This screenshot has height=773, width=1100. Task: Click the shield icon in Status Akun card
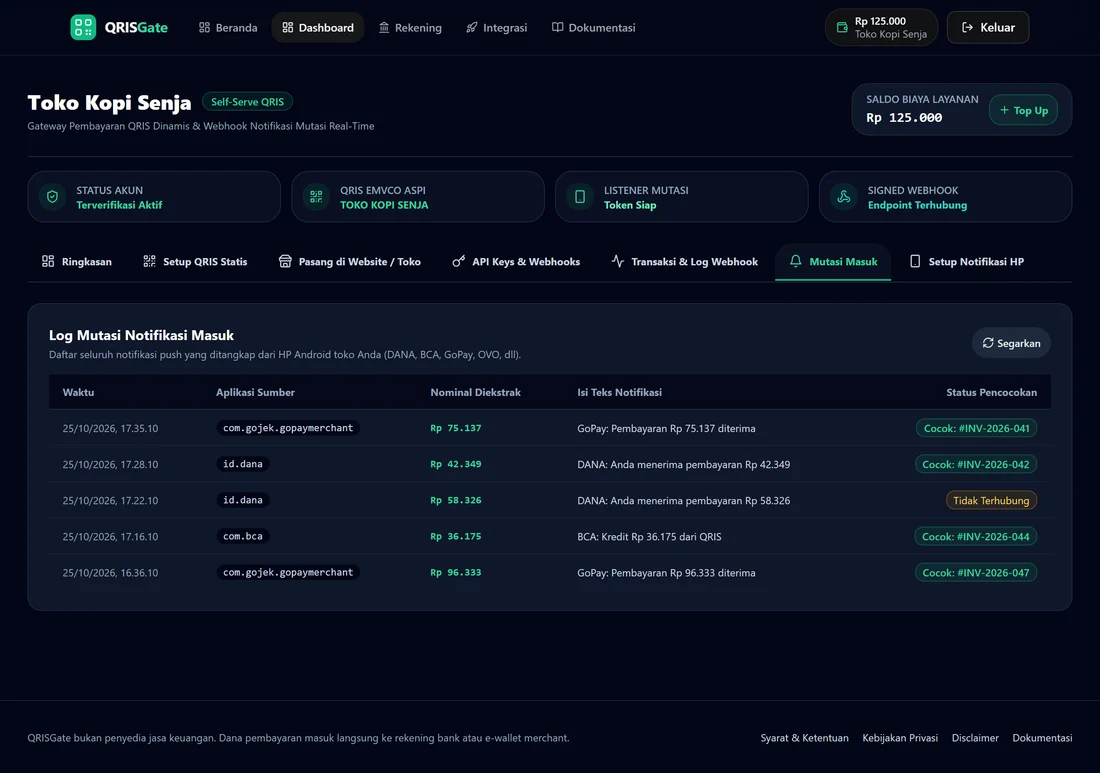(x=53, y=197)
